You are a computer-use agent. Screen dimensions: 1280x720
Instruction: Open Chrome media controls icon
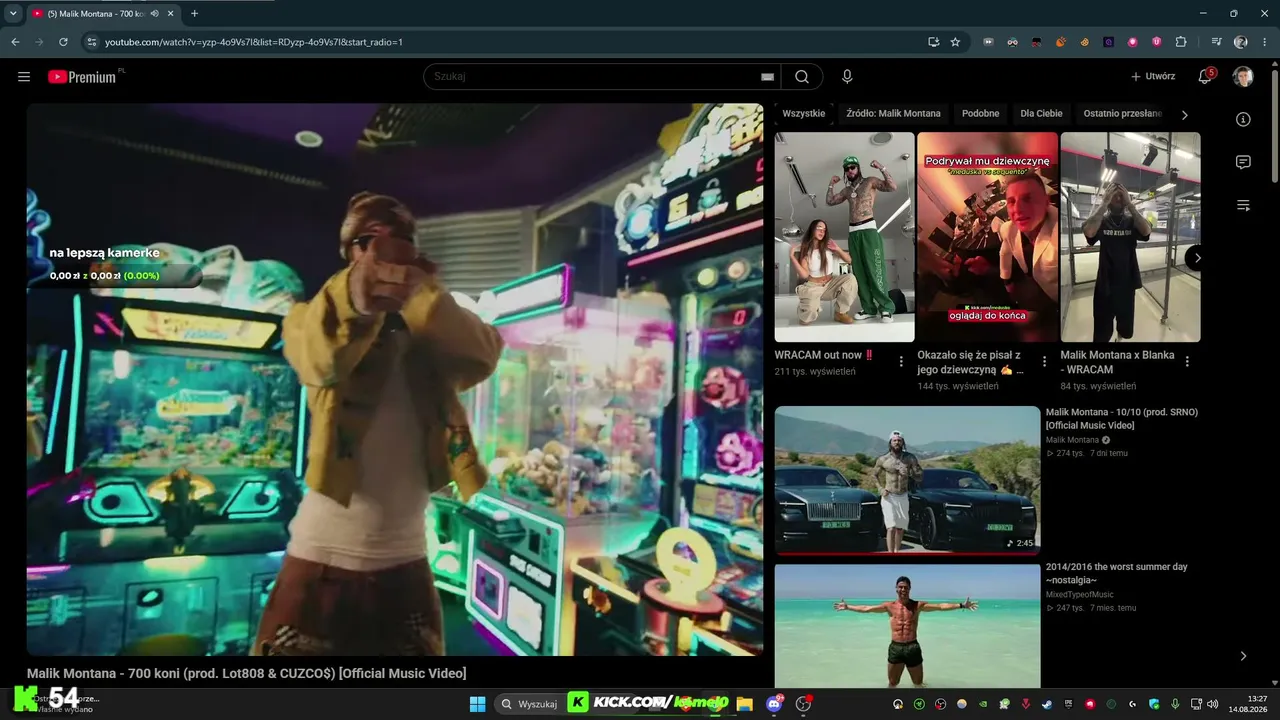click(x=1216, y=42)
